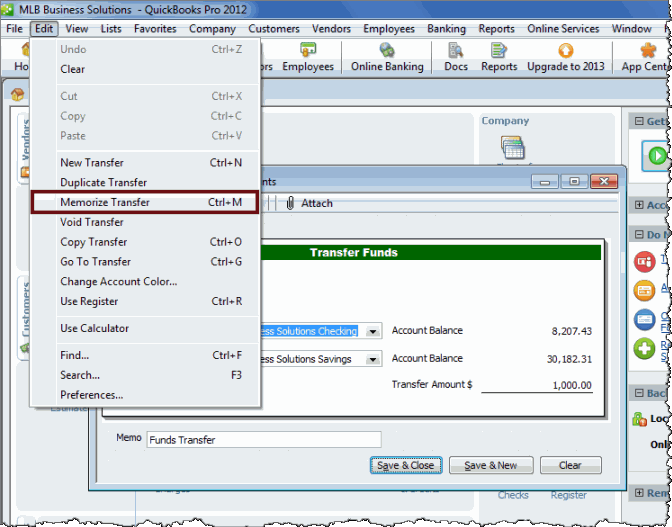Open the Checks link on Home page
The width and height of the screenshot is (672, 527).
click(x=513, y=495)
